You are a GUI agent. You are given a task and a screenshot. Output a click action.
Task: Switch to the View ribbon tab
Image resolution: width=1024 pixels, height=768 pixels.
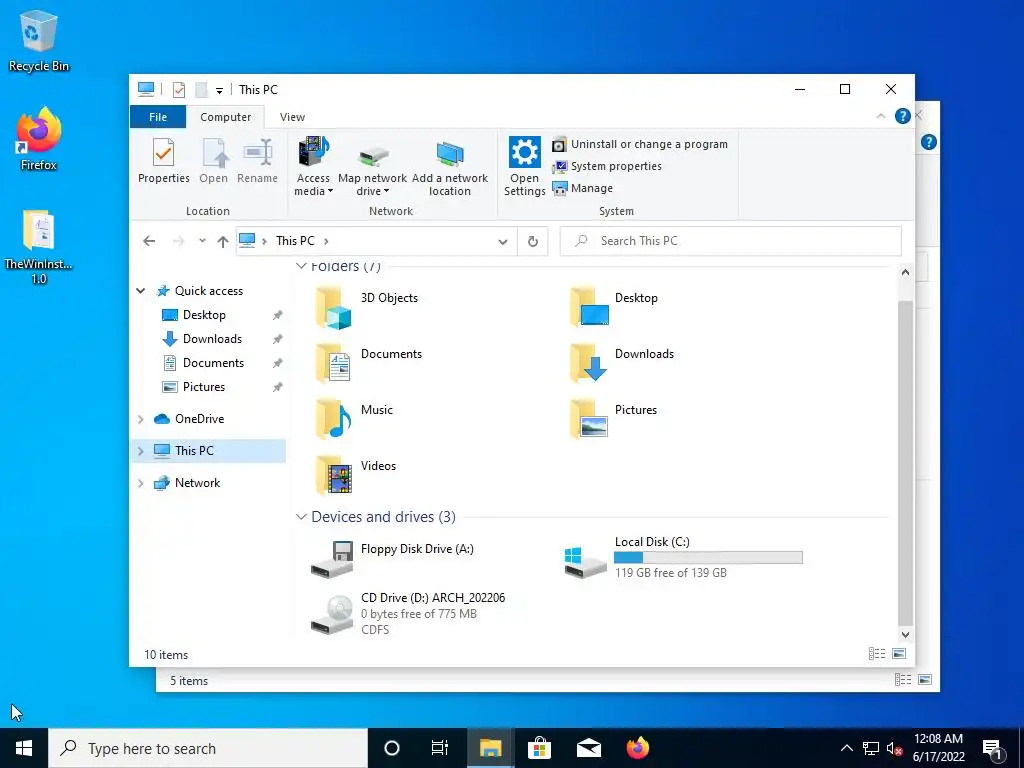(x=292, y=117)
